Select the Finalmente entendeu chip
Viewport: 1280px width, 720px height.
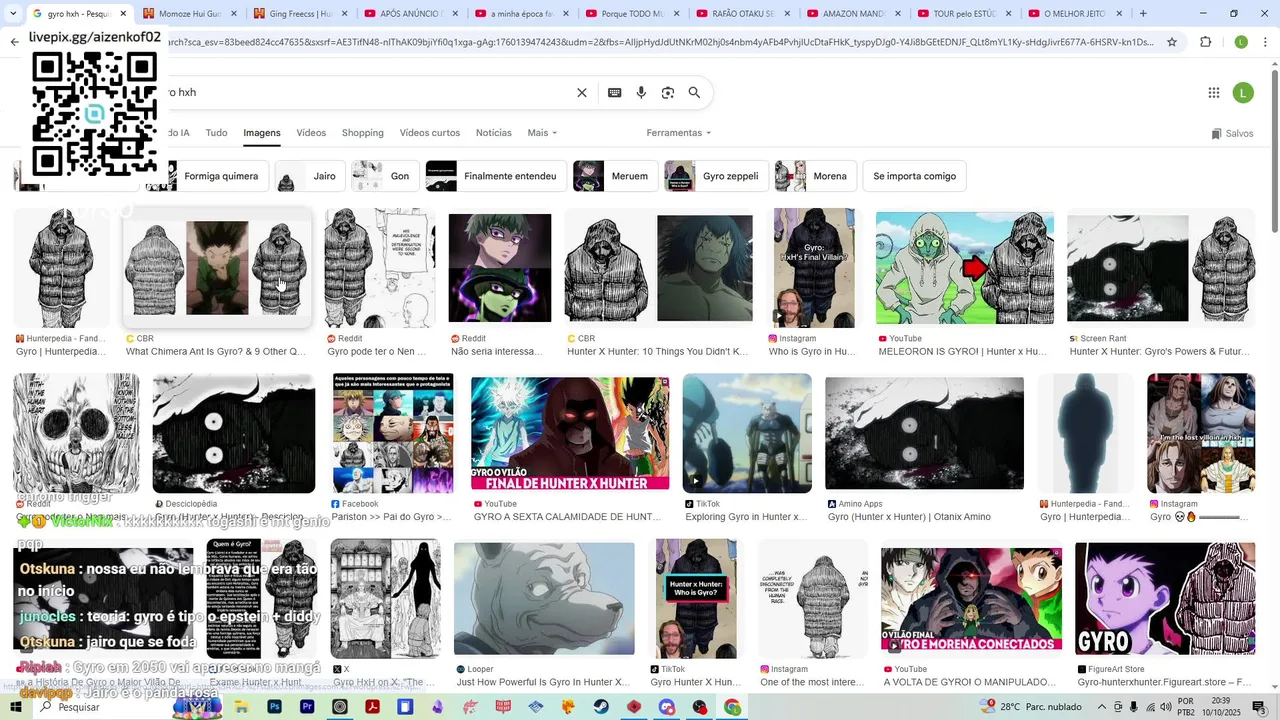496,176
